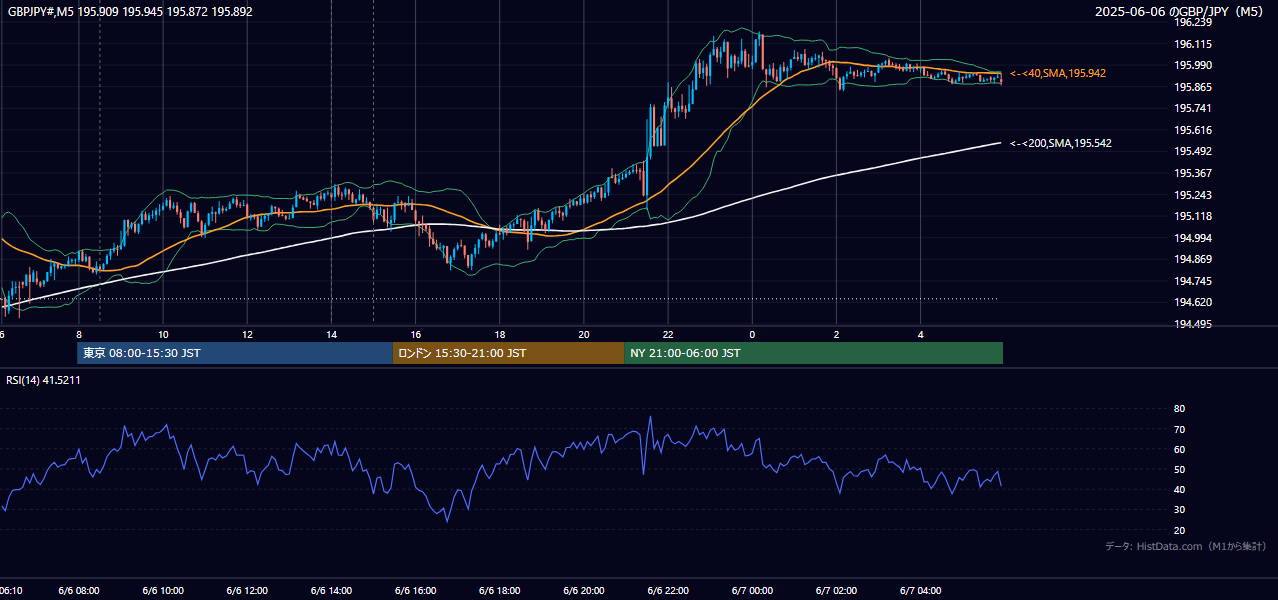
Task: Click the RSI scale level 40
Action: 1179,490
